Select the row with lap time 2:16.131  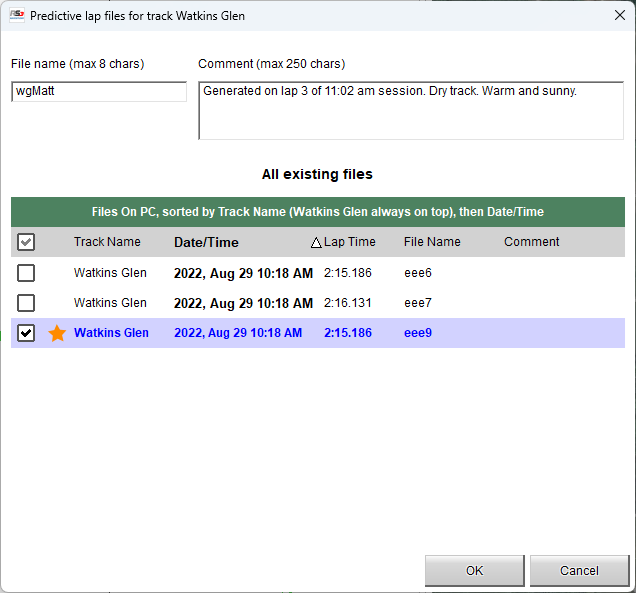tap(348, 303)
